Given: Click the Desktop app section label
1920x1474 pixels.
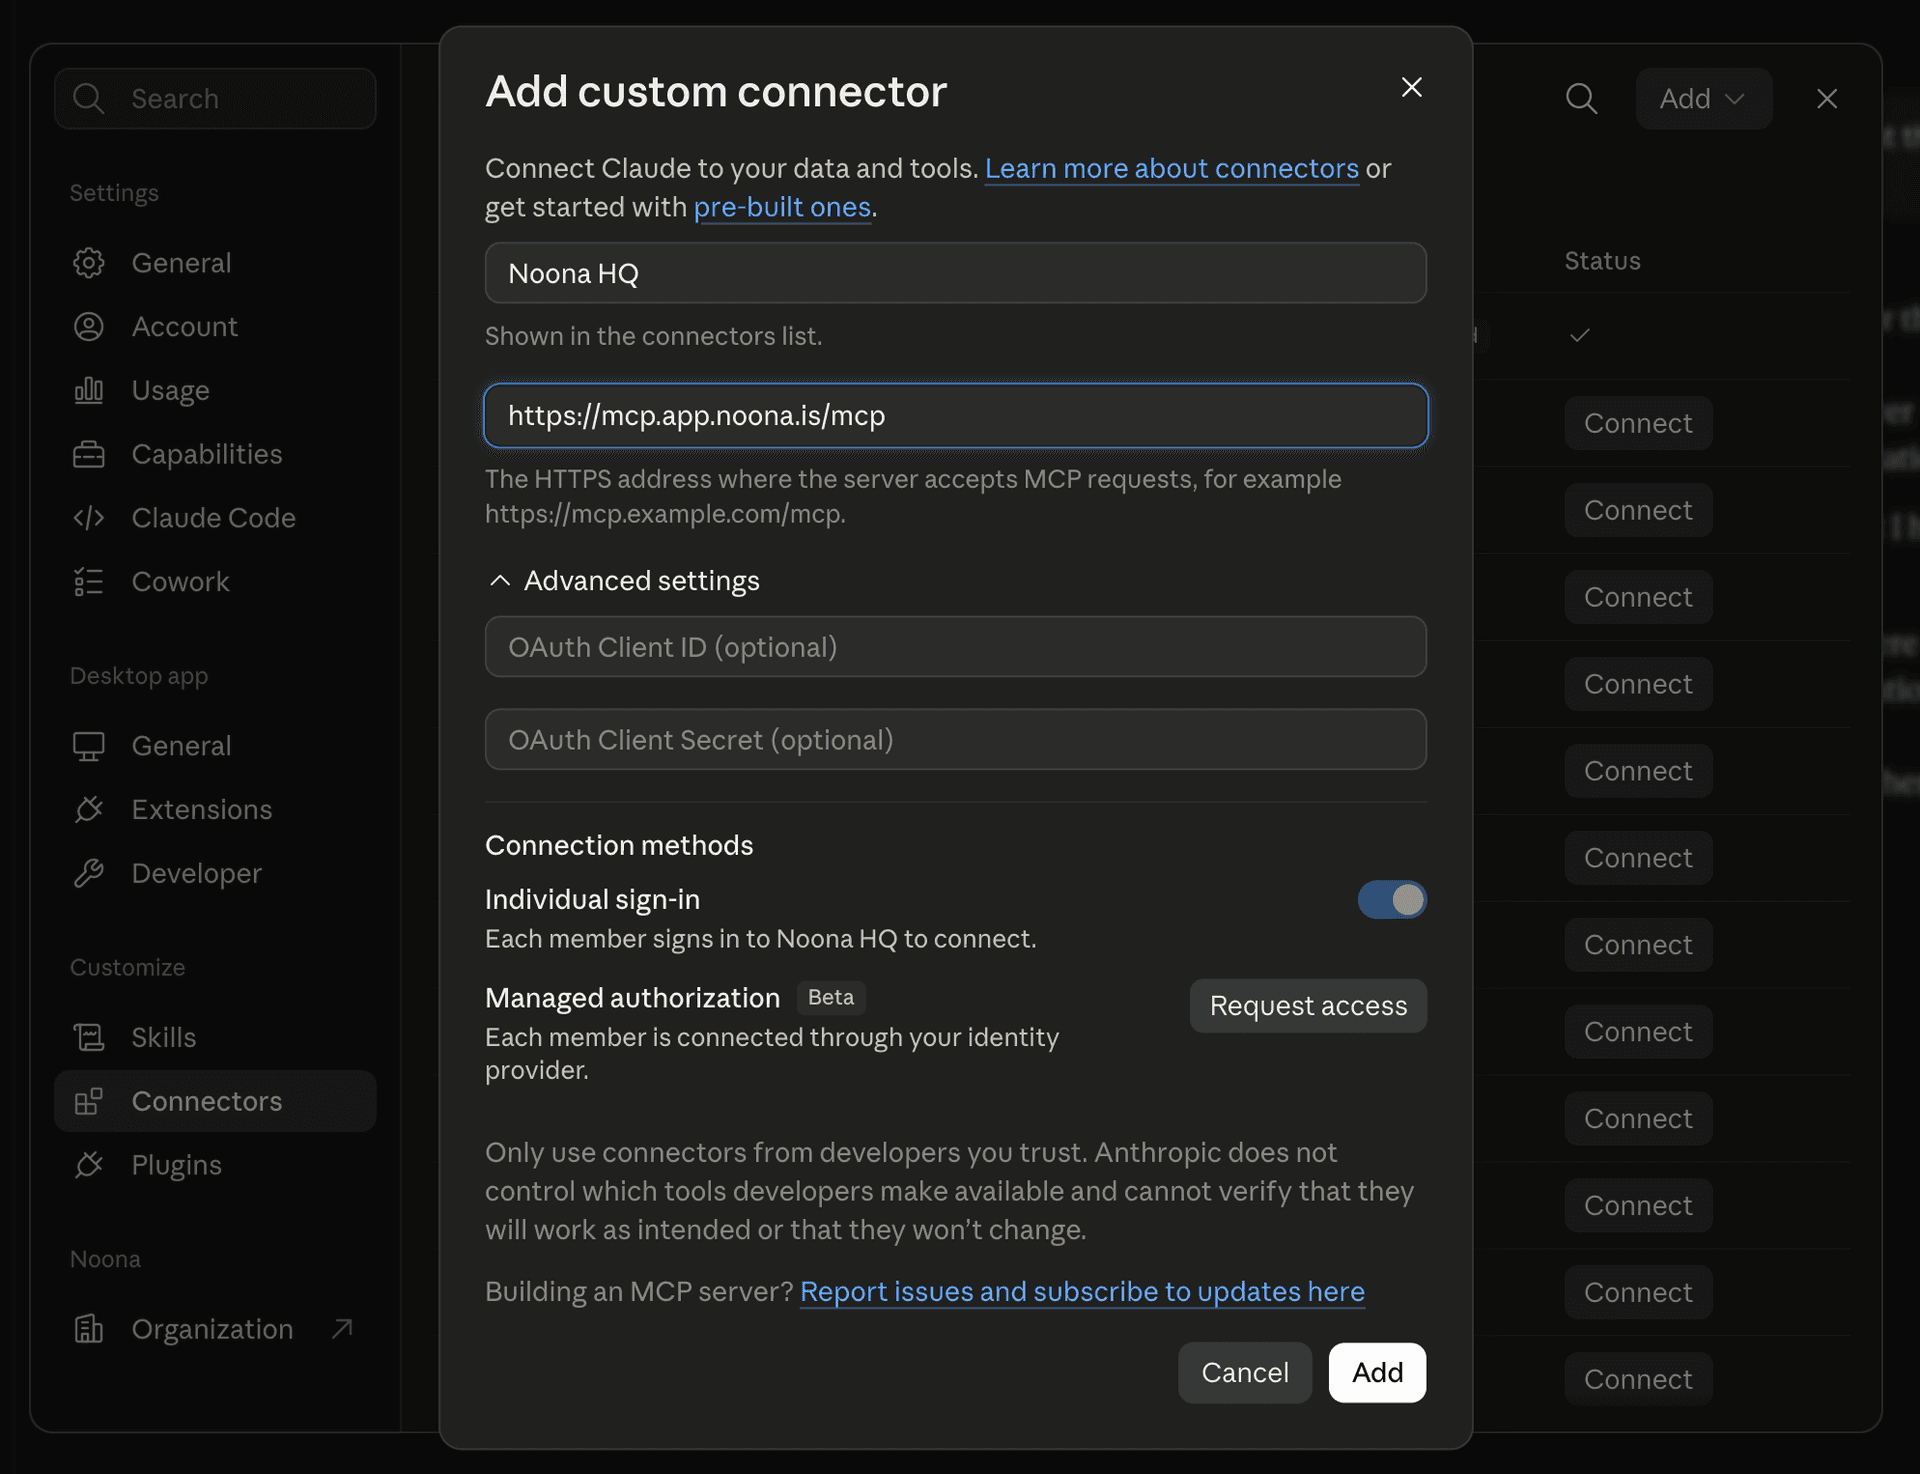Looking at the screenshot, I should 139,676.
